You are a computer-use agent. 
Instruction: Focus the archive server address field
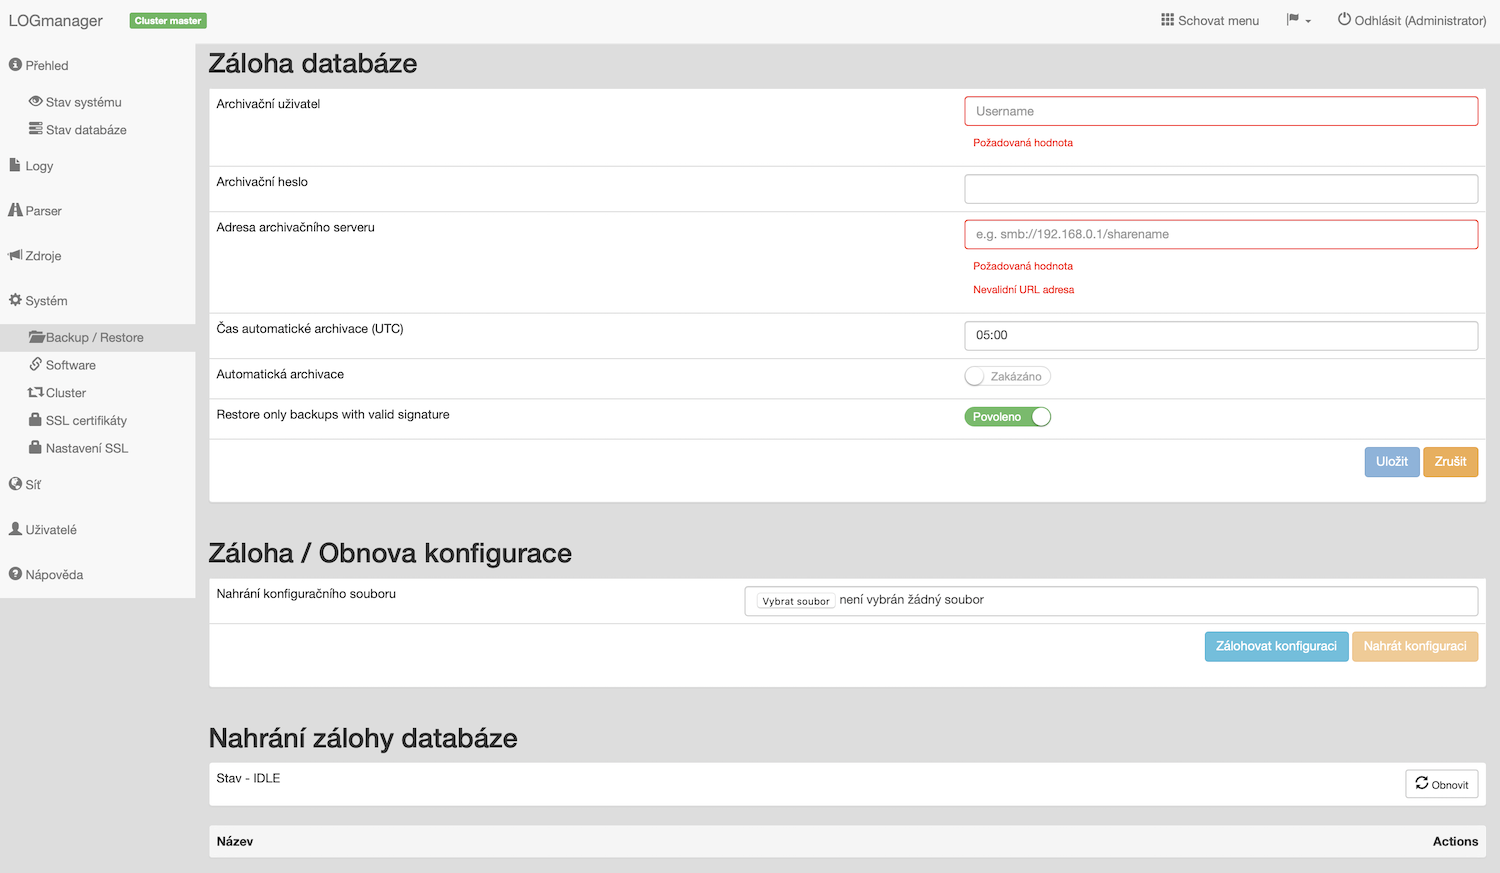click(x=1221, y=234)
